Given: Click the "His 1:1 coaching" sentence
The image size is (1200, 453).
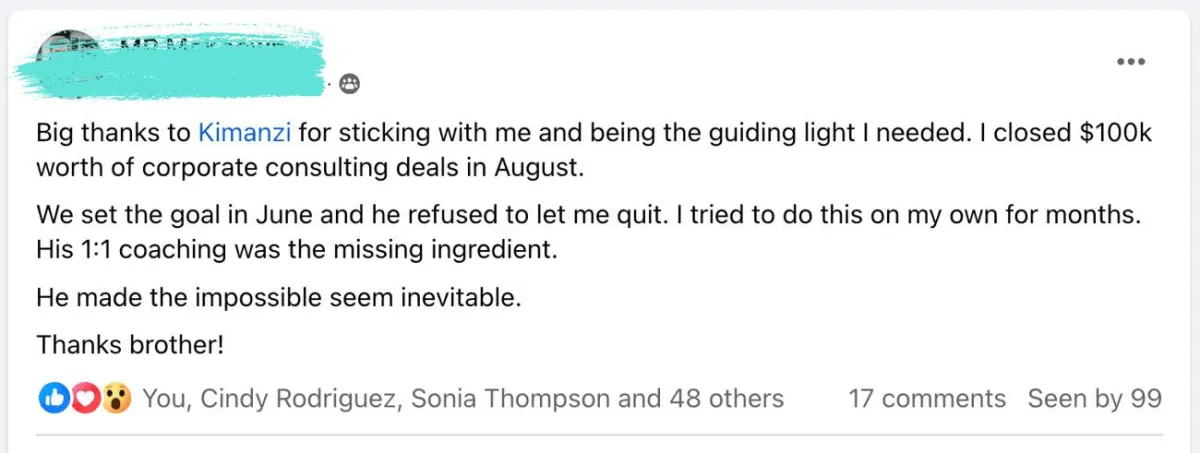Looking at the screenshot, I should [295, 248].
